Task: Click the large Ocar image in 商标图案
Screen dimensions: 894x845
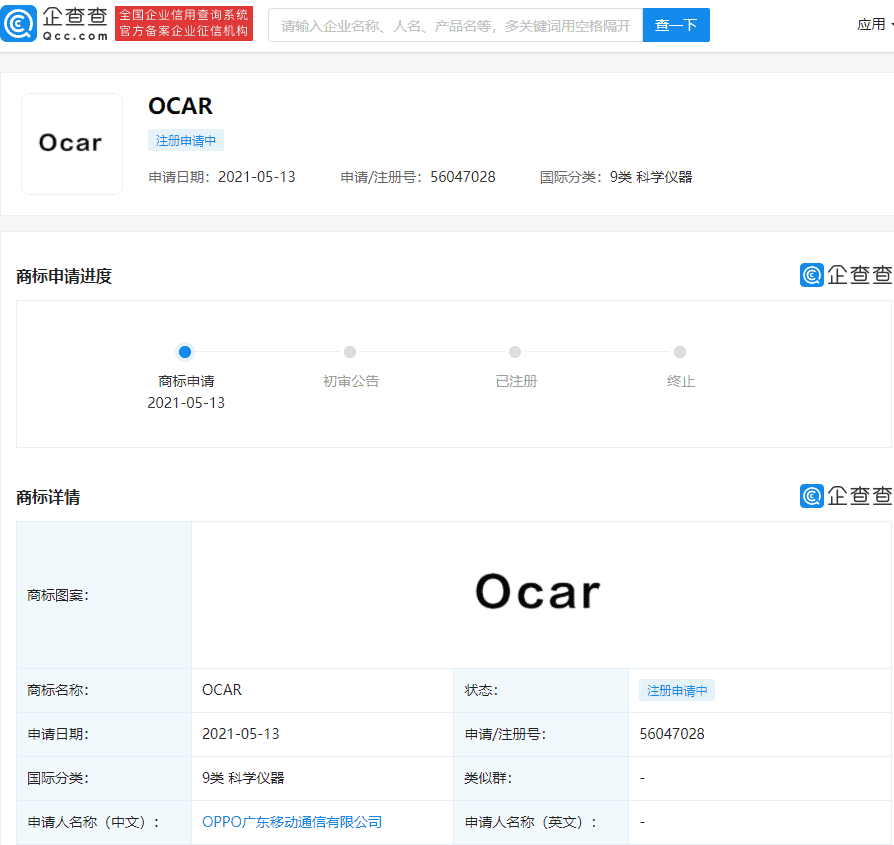Action: [537, 592]
